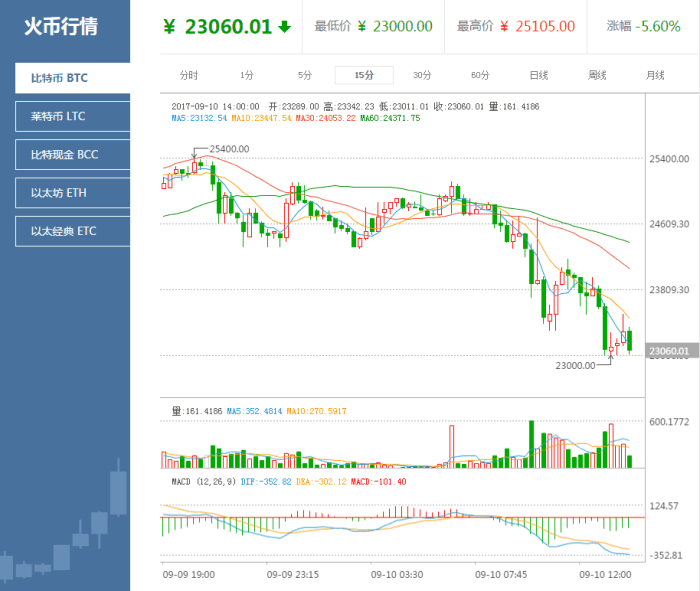Click the 收:23060.01 close price value

click(458, 107)
